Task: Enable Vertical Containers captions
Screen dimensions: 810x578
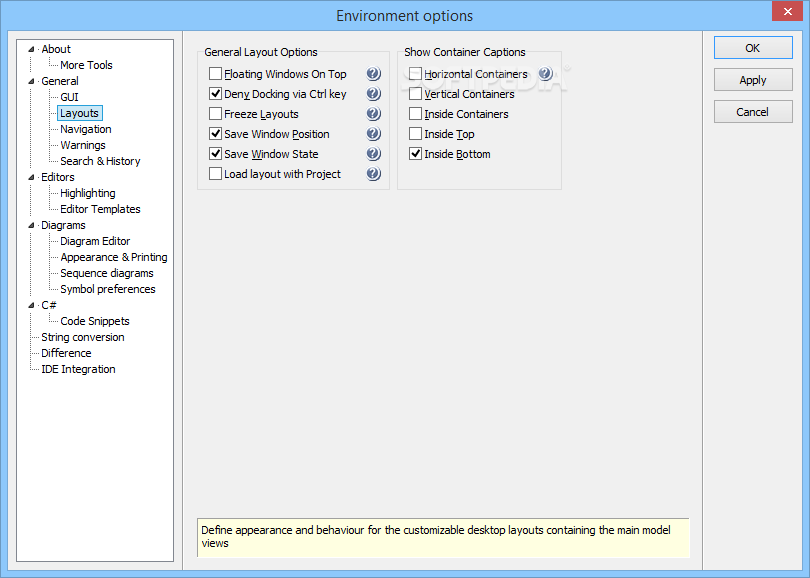Action: [415, 94]
